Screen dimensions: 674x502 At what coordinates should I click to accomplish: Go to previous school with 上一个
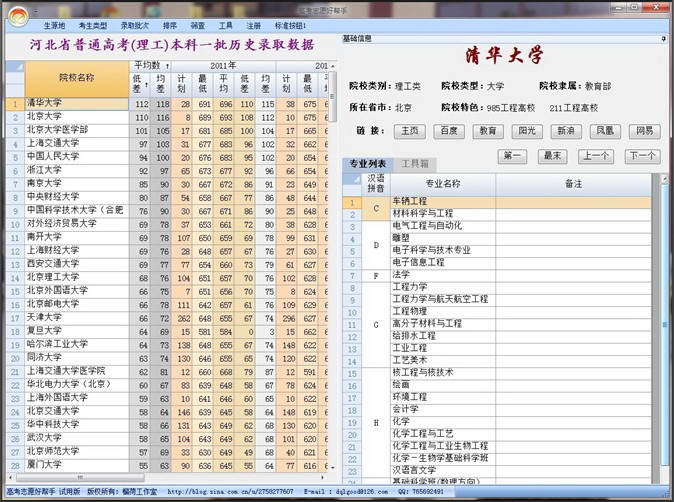[596, 156]
